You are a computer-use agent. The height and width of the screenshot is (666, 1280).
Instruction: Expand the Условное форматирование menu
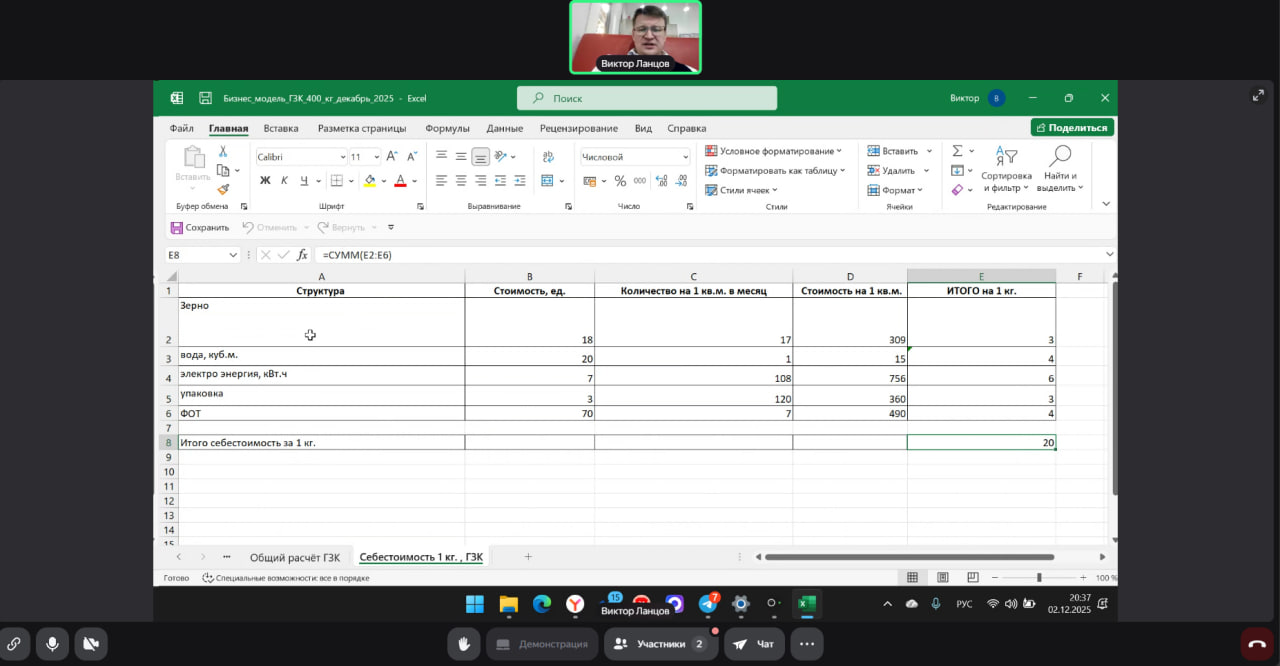[773, 151]
